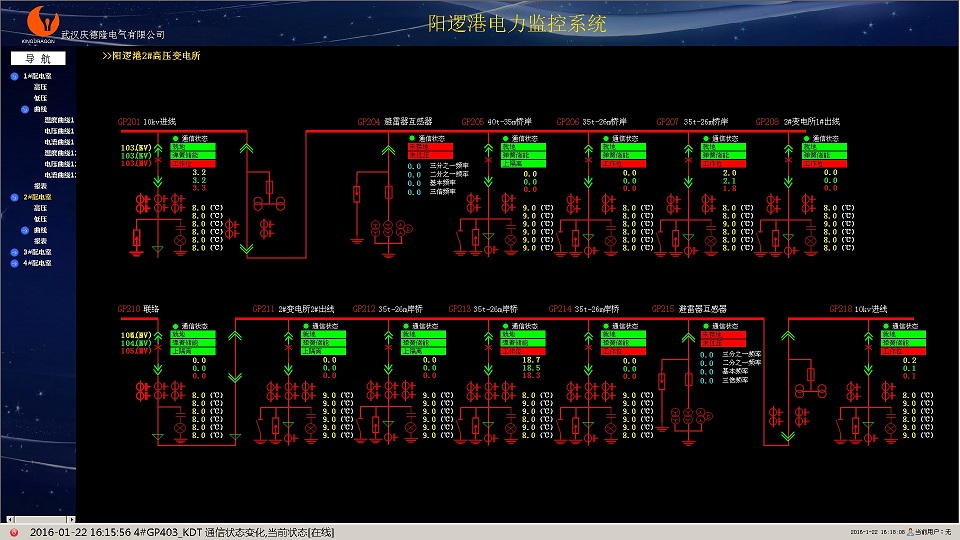This screenshot has width=960, height=540.
Task: Expand the 3#配电室 tree node arrow
Action: (x=14, y=252)
